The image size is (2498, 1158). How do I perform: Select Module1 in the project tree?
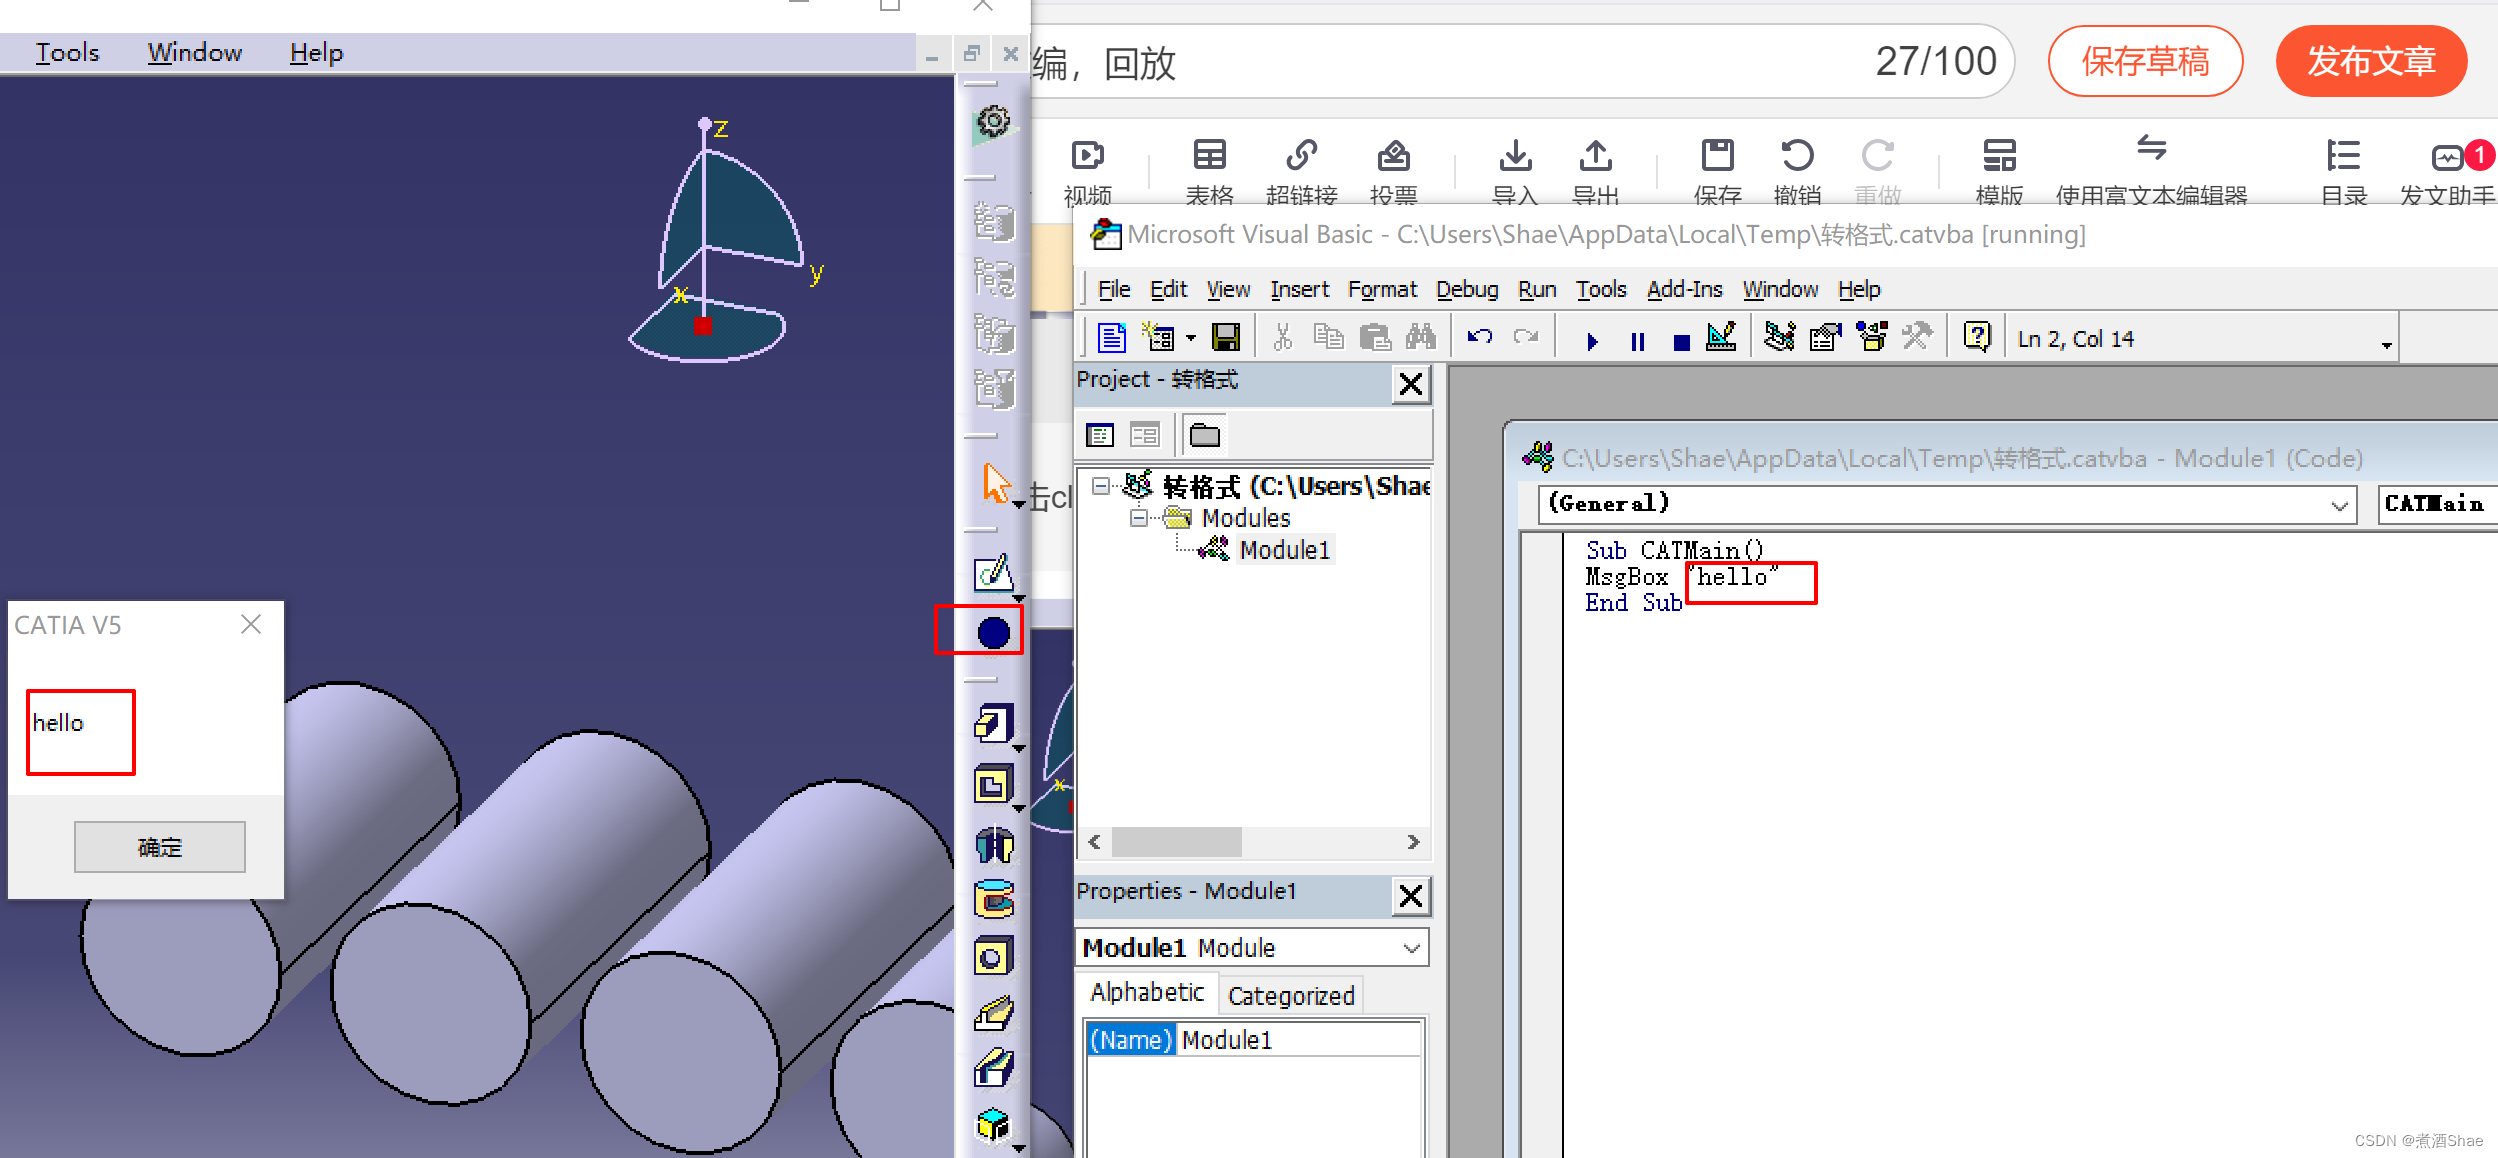click(1285, 550)
